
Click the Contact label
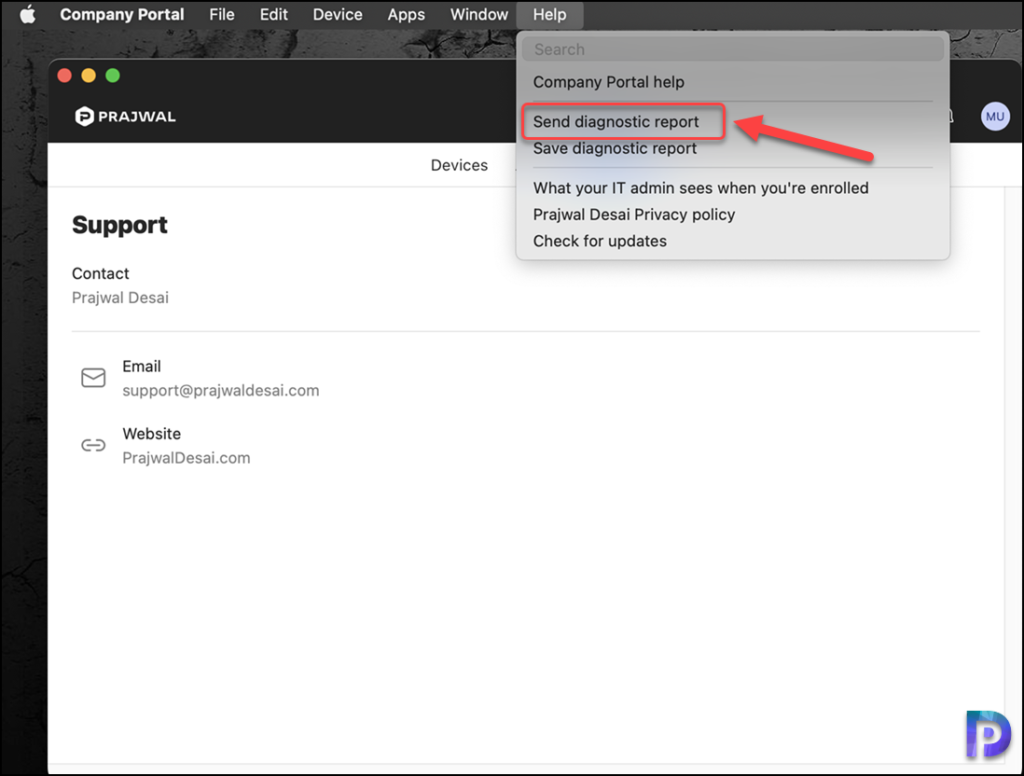pyautogui.click(x=100, y=274)
